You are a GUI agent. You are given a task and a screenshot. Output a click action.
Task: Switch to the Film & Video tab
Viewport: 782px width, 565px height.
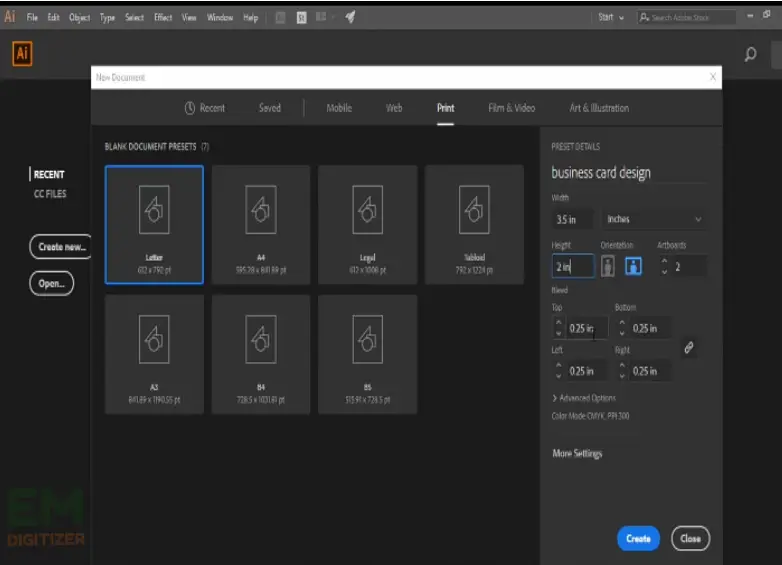(512, 108)
